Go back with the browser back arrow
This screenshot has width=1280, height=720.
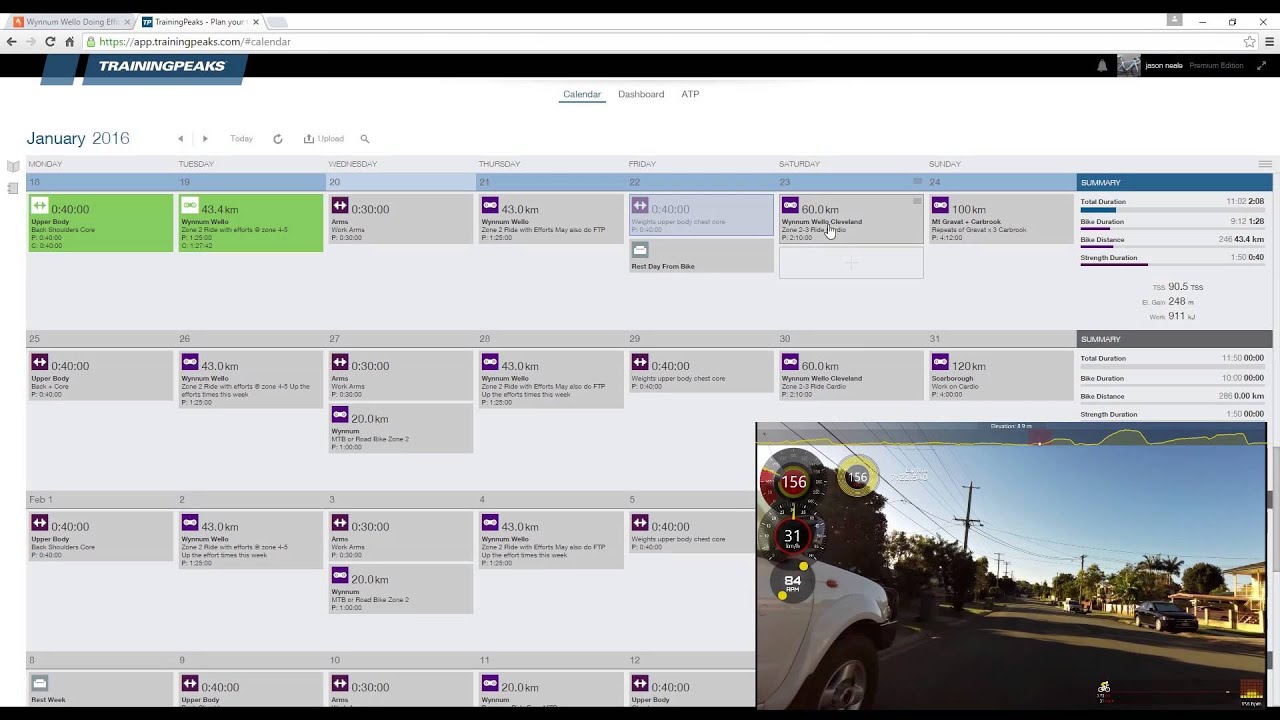(11, 42)
